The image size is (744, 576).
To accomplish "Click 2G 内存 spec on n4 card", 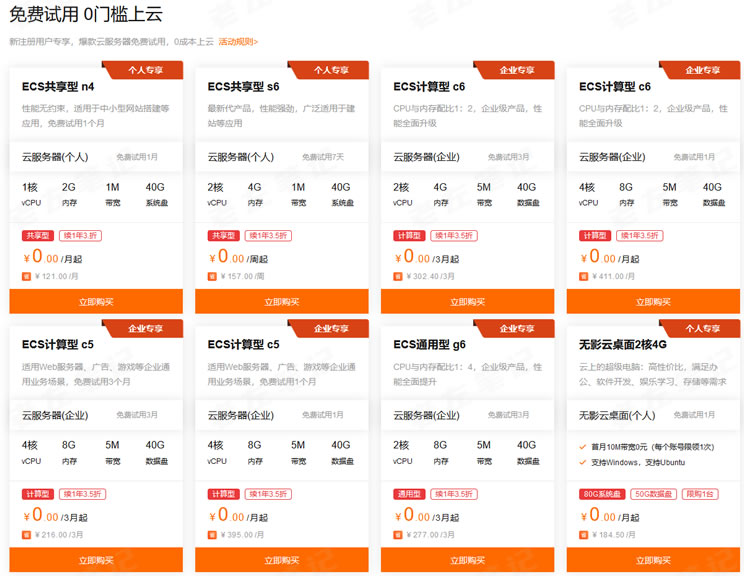I will click(69, 195).
